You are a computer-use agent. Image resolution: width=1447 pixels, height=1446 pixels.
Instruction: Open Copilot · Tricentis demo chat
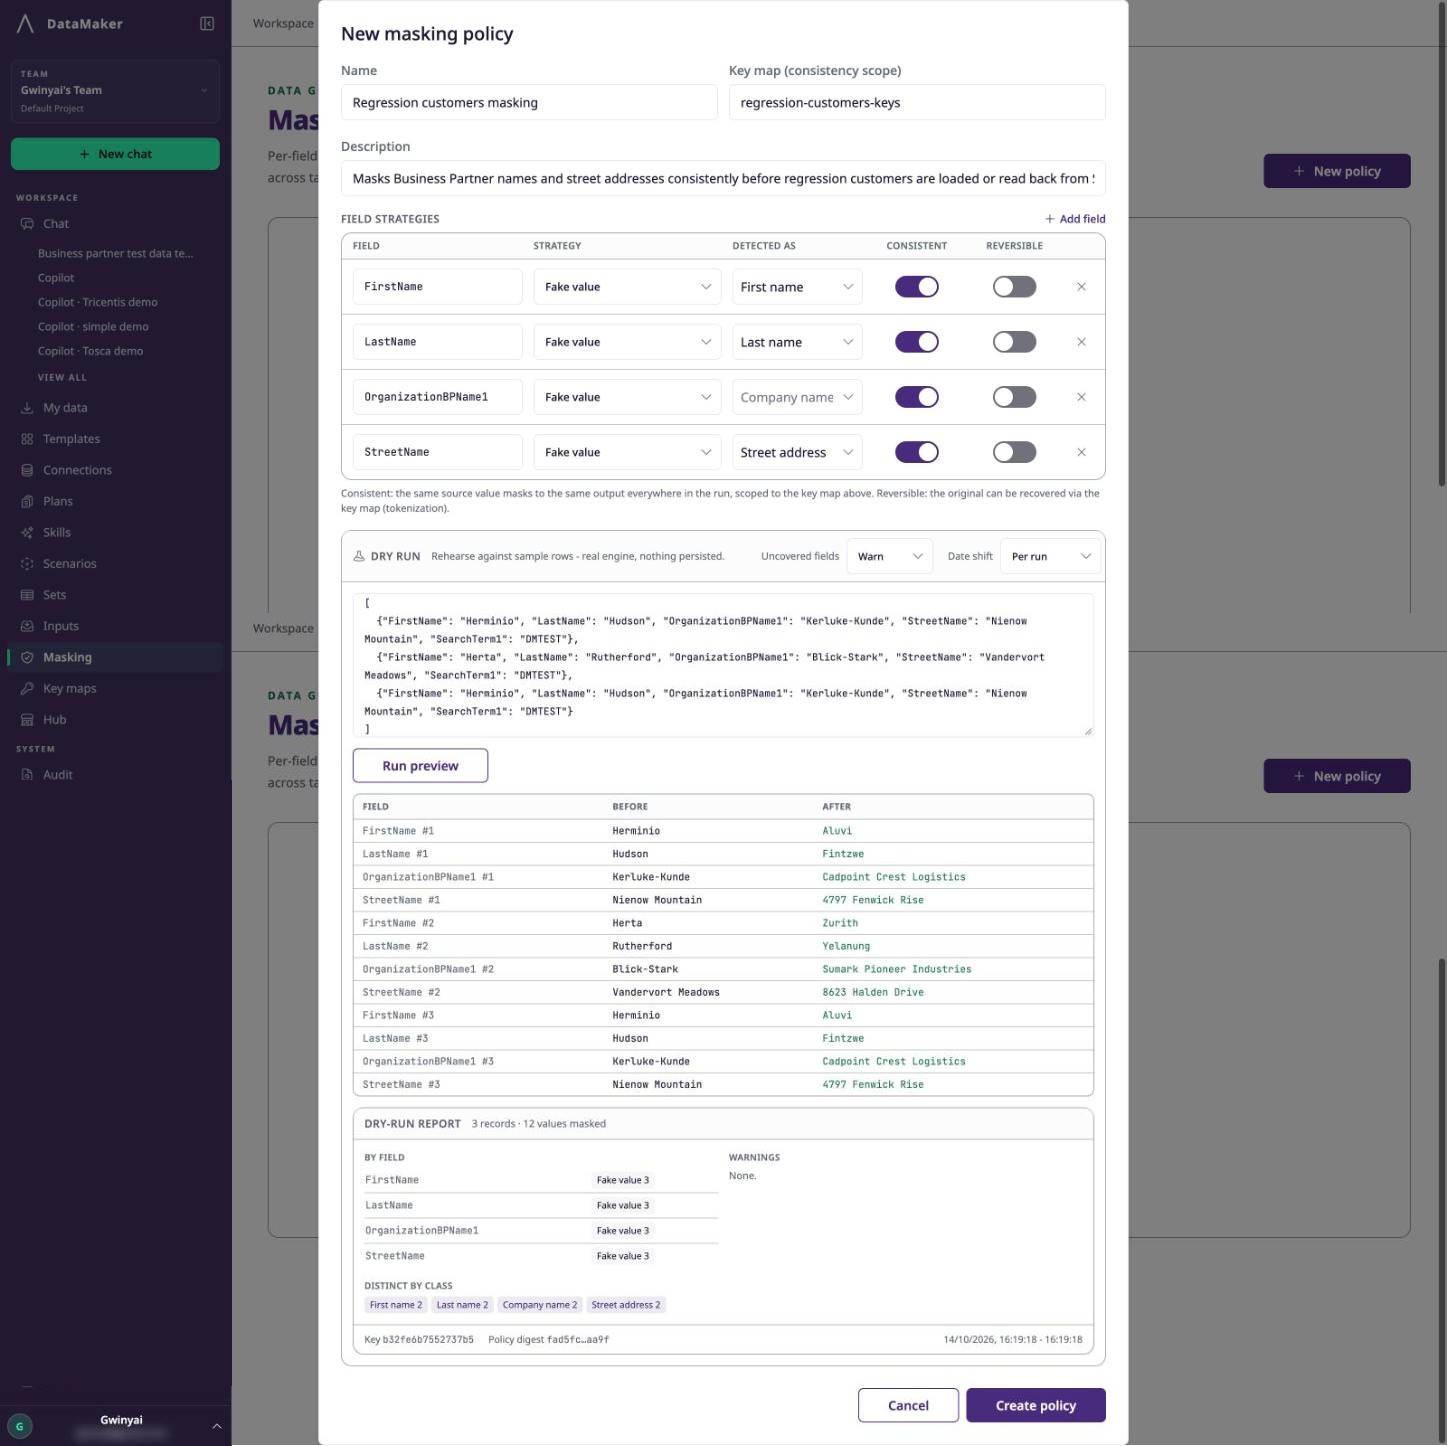tap(98, 302)
